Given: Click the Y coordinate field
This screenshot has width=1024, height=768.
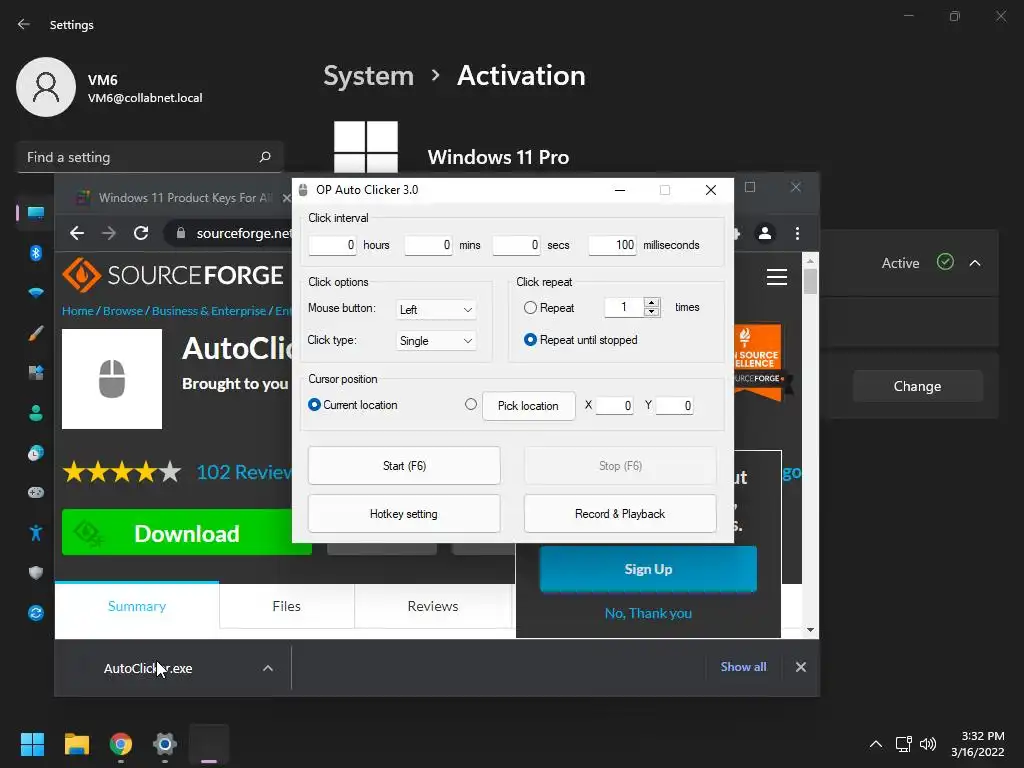Looking at the screenshot, I should click(675, 406).
